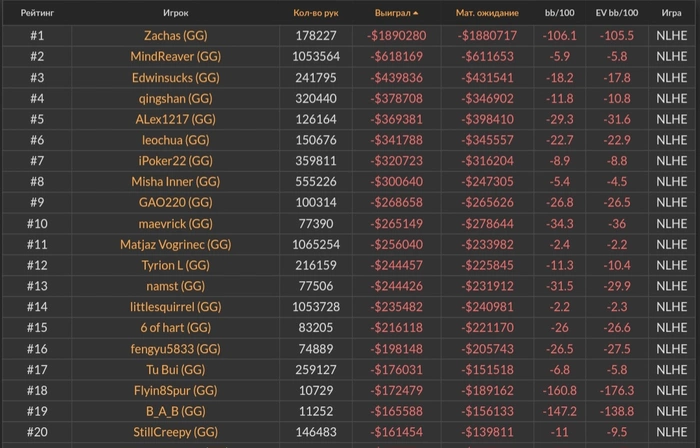Sort by bb/100 column header
Viewport: 700px width, 448px height.
point(560,14)
